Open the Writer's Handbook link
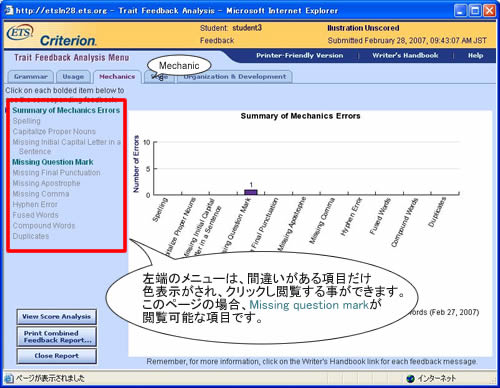This screenshot has width=500, height=388. [x=405, y=56]
